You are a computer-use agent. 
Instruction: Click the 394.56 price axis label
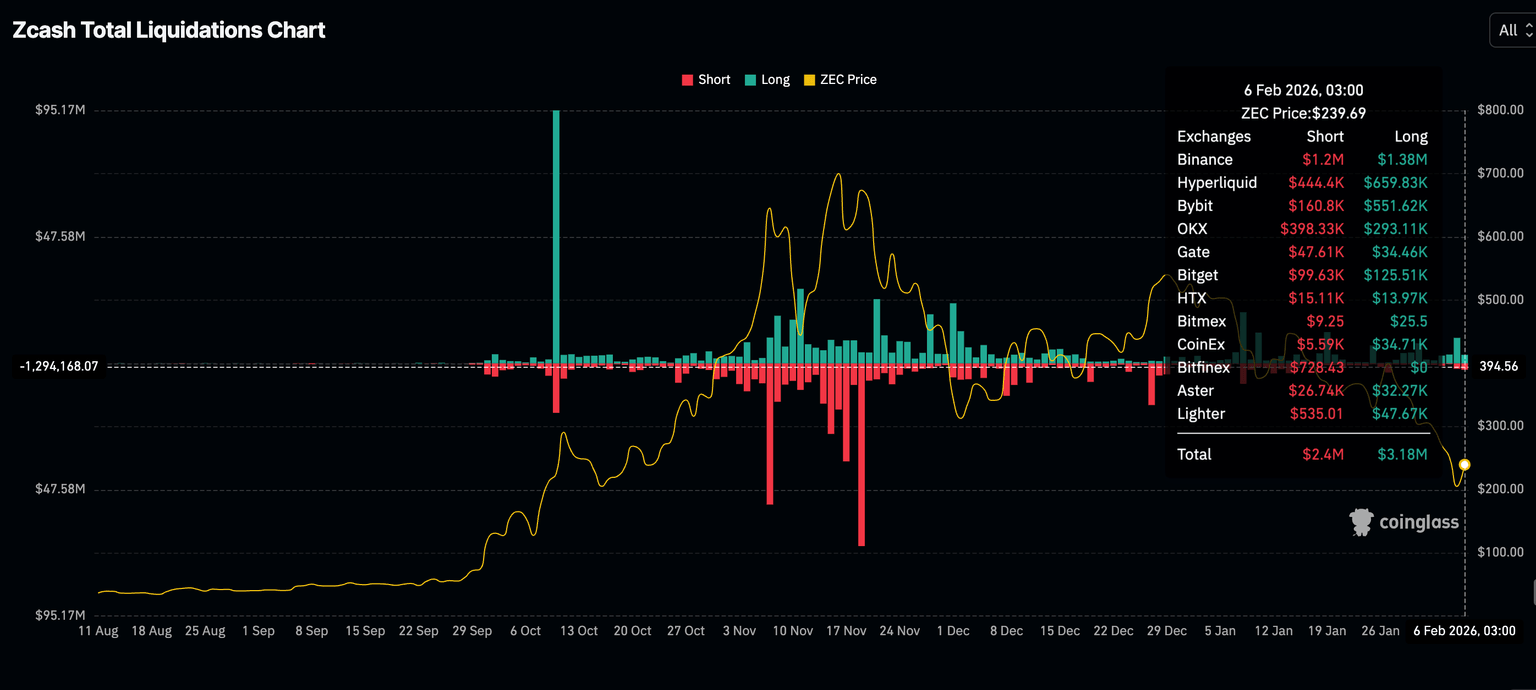point(1498,367)
